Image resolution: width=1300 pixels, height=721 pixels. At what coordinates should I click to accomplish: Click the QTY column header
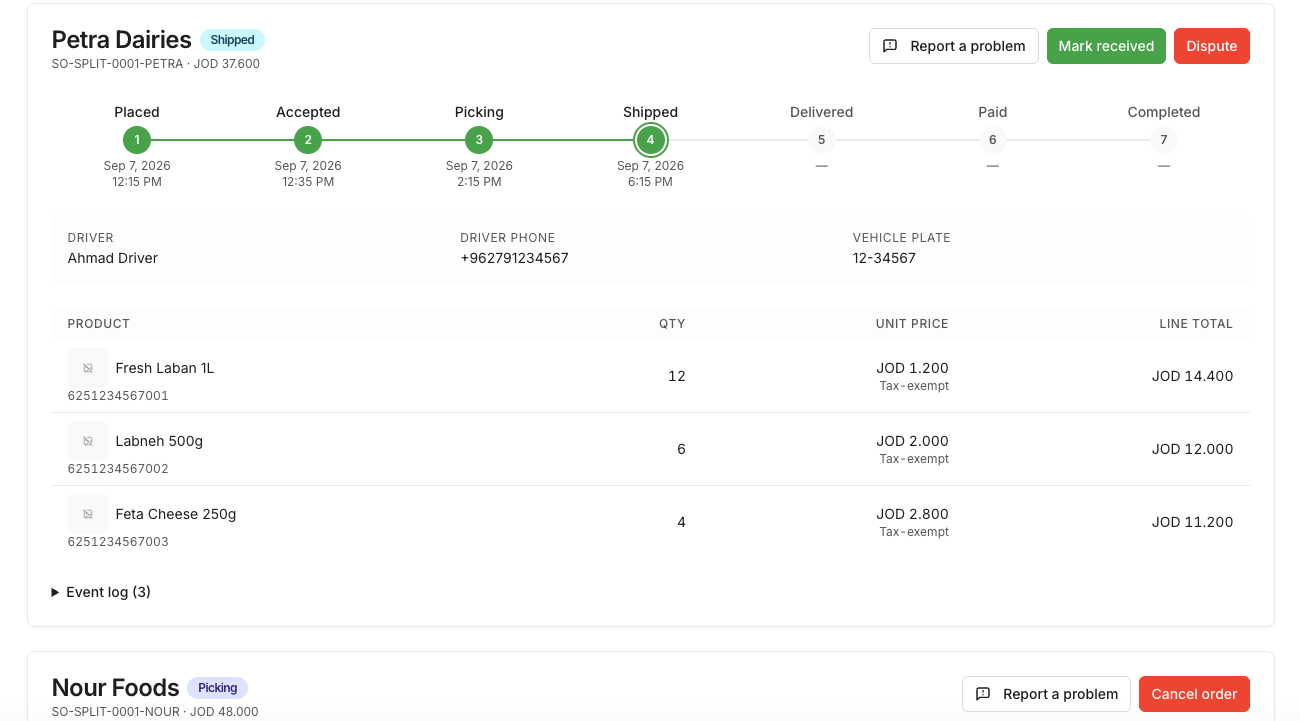tap(672, 324)
